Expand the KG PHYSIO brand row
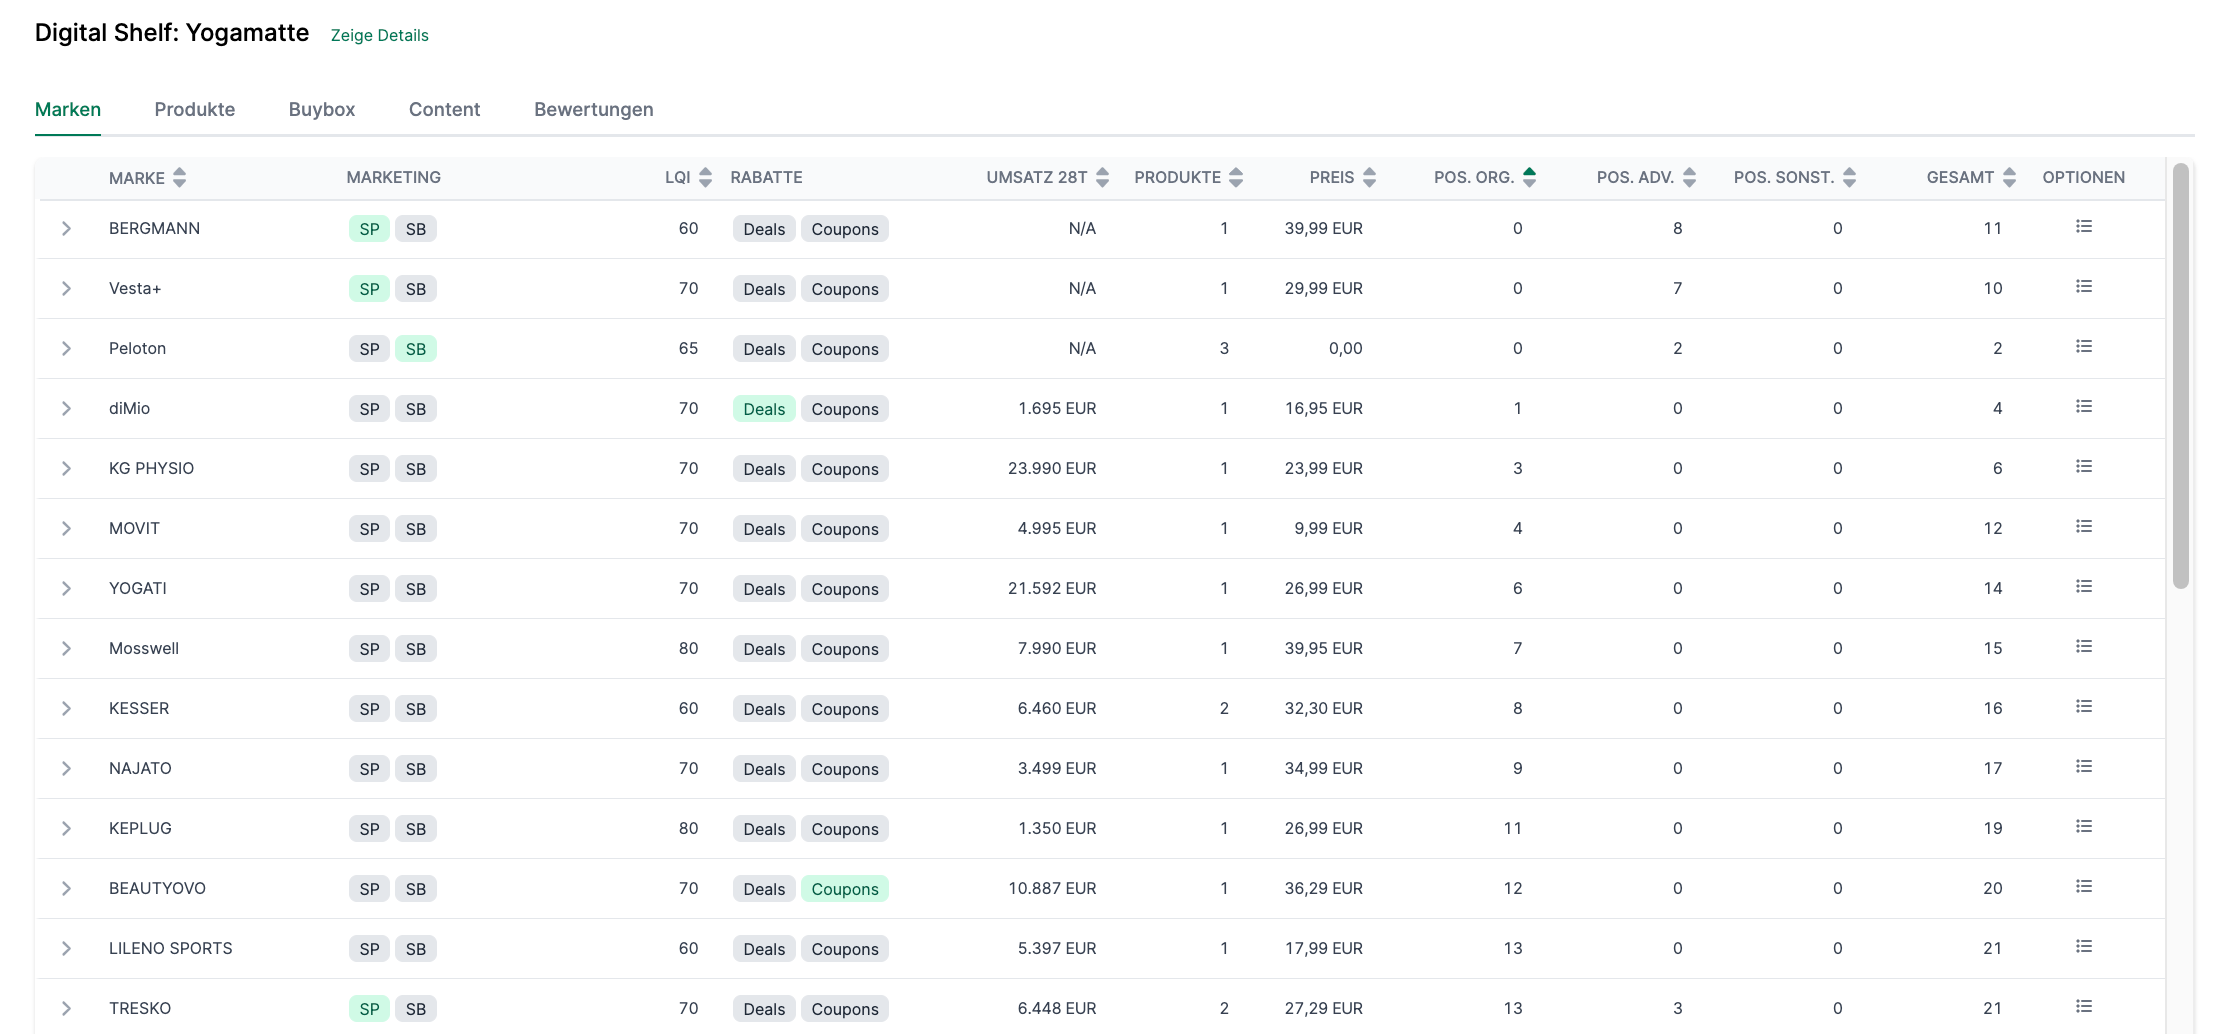2230x1034 pixels. coord(66,469)
